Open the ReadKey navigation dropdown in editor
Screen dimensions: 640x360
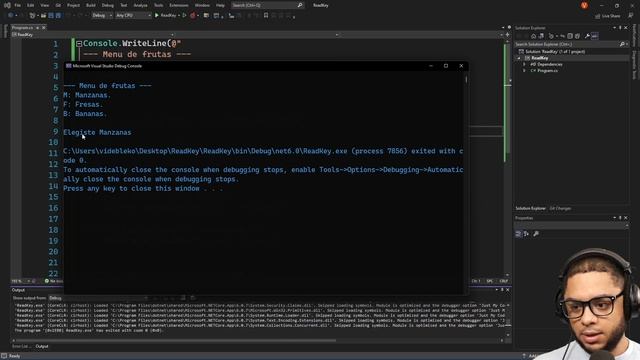pos(93,35)
